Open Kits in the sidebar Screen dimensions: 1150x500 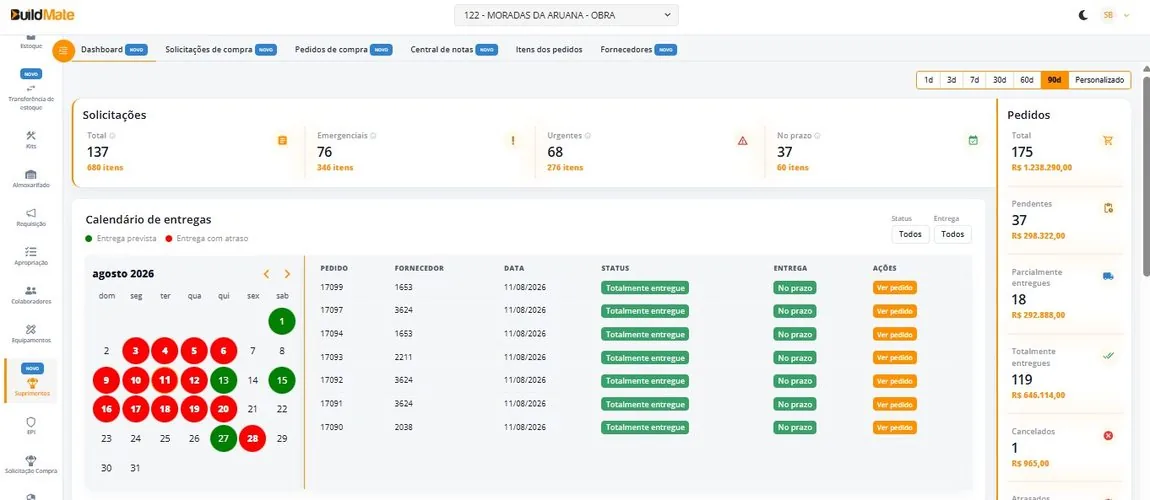(31, 139)
